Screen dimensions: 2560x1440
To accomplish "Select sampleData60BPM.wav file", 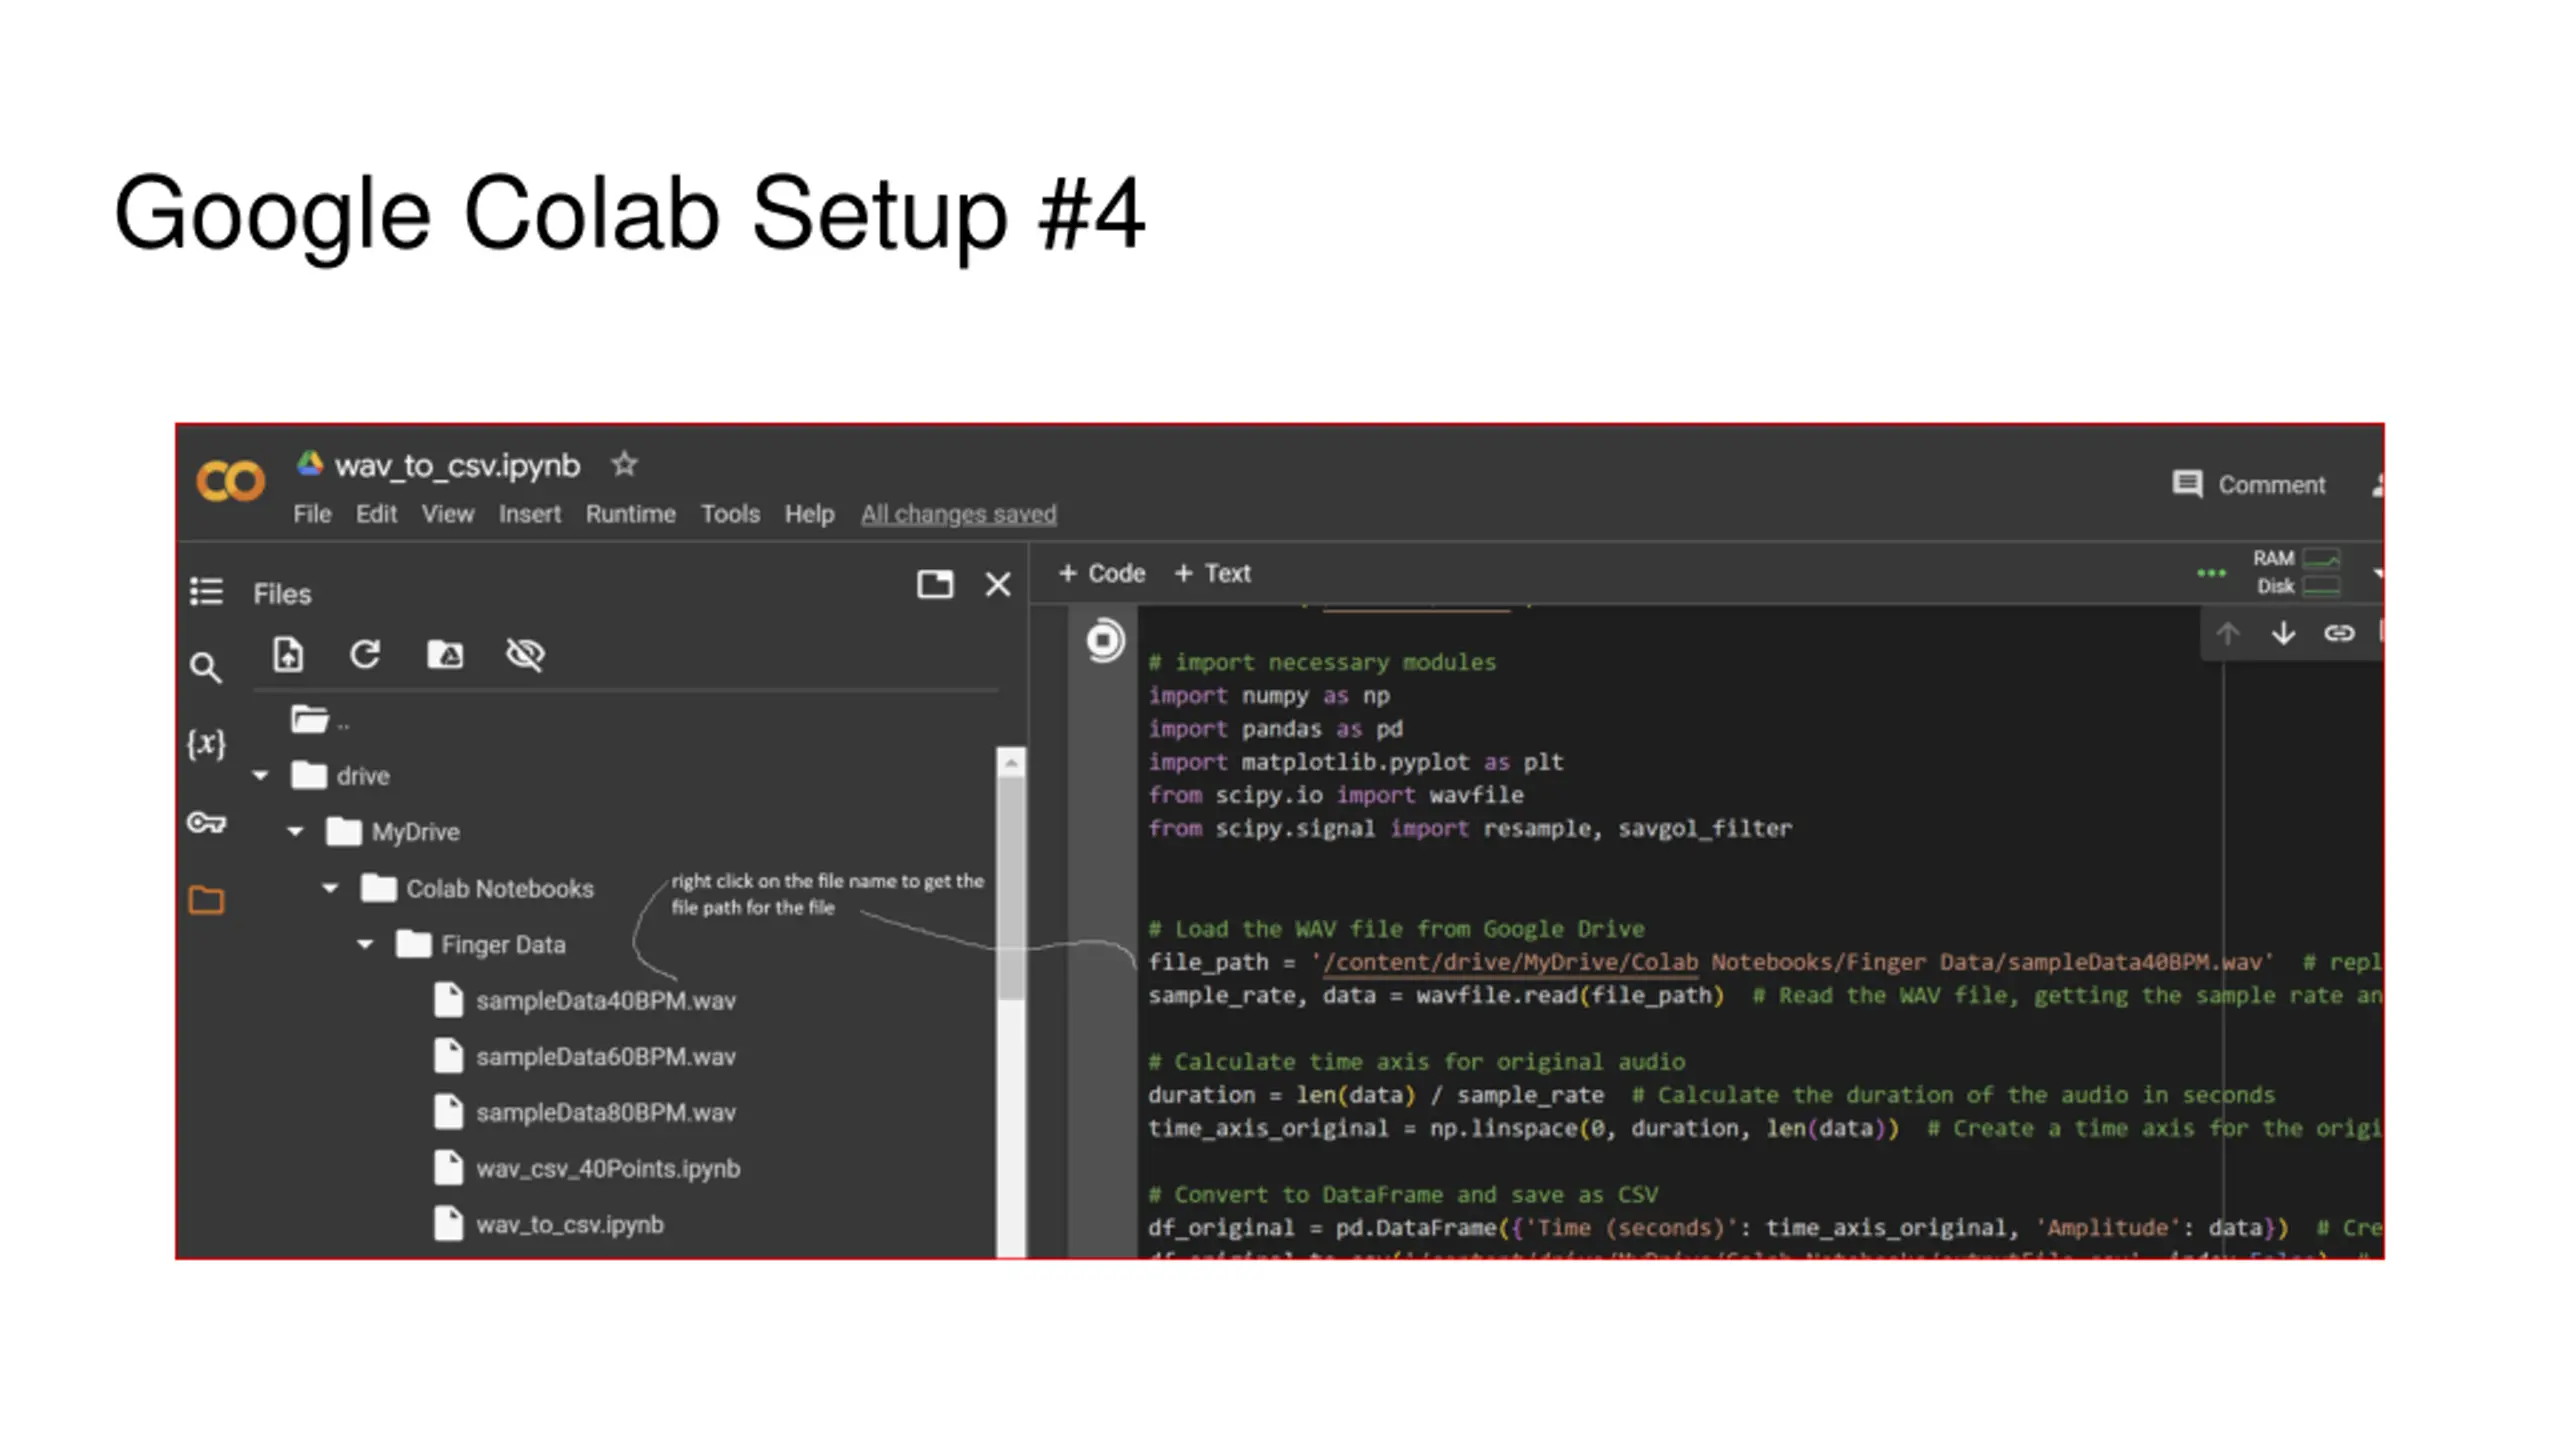I will pos(585,1056).
